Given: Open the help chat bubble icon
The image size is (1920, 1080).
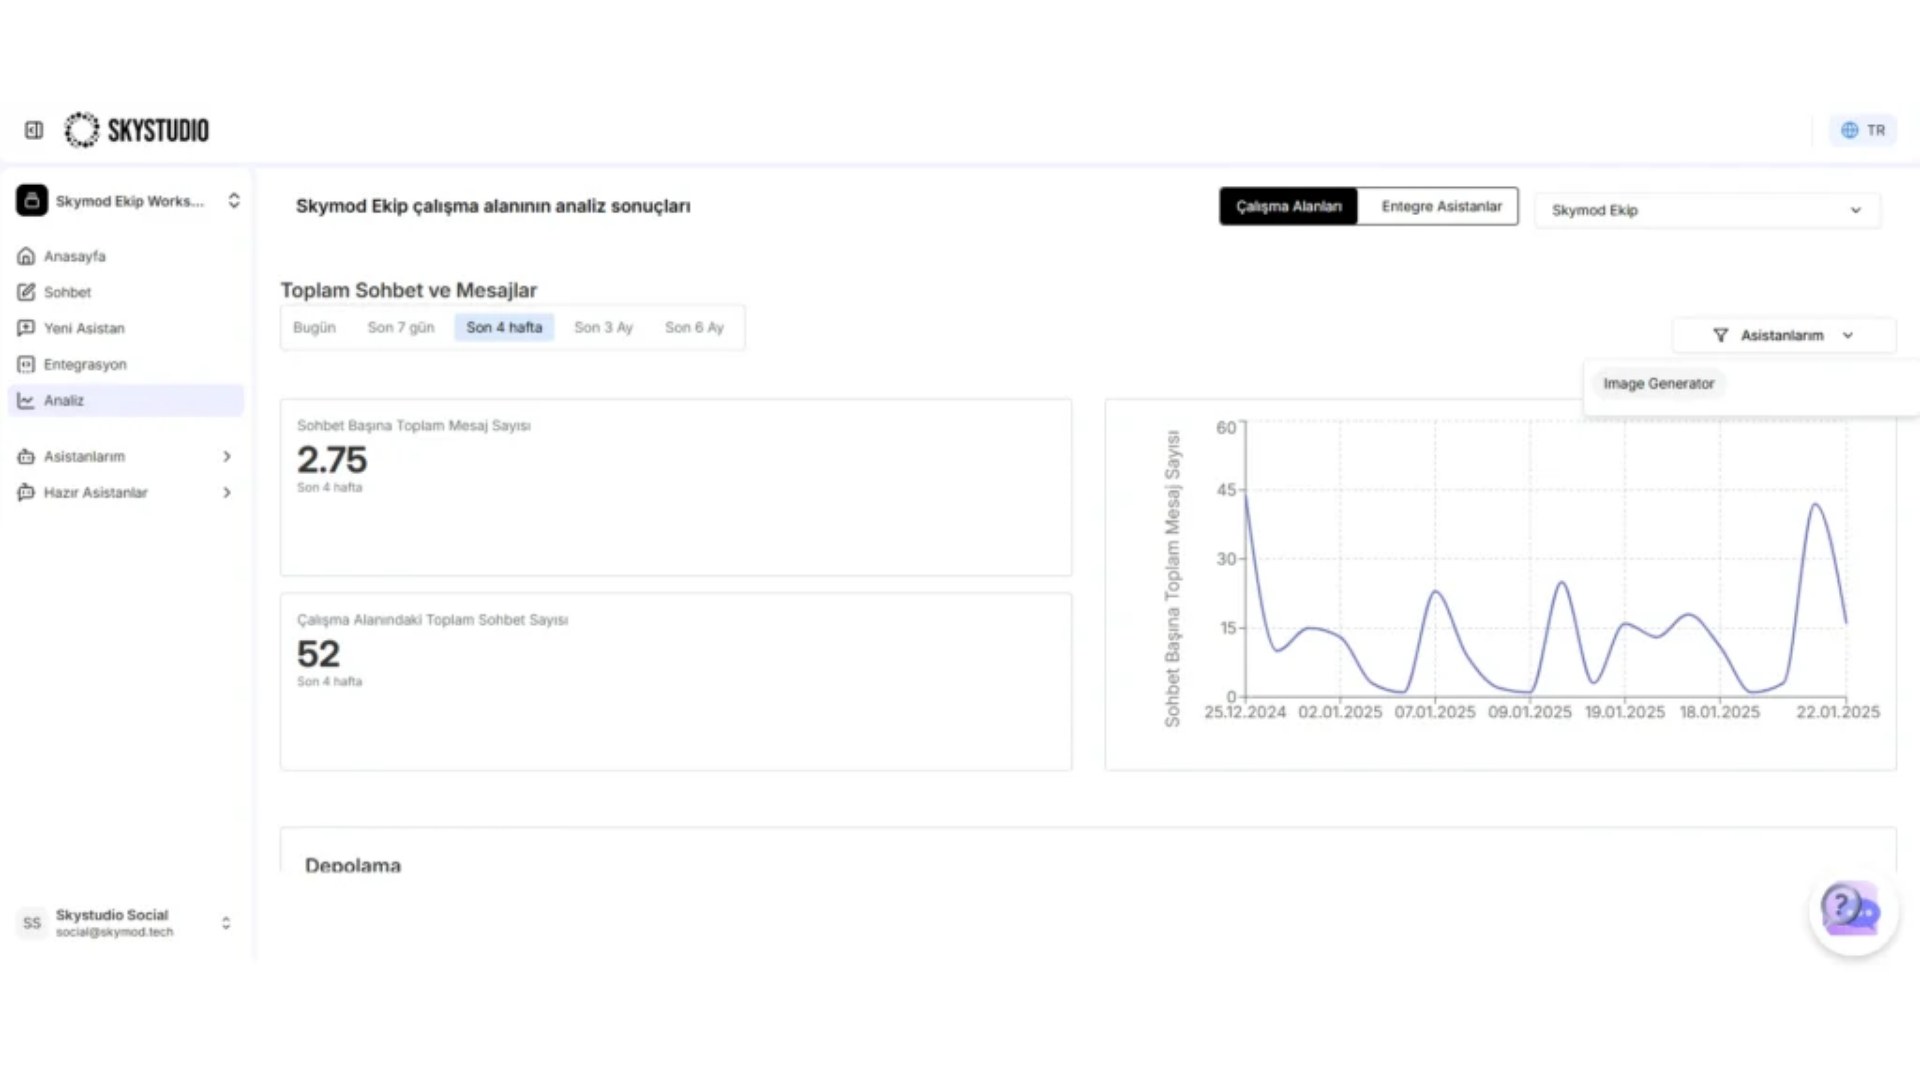Looking at the screenshot, I should (x=1853, y=911).
